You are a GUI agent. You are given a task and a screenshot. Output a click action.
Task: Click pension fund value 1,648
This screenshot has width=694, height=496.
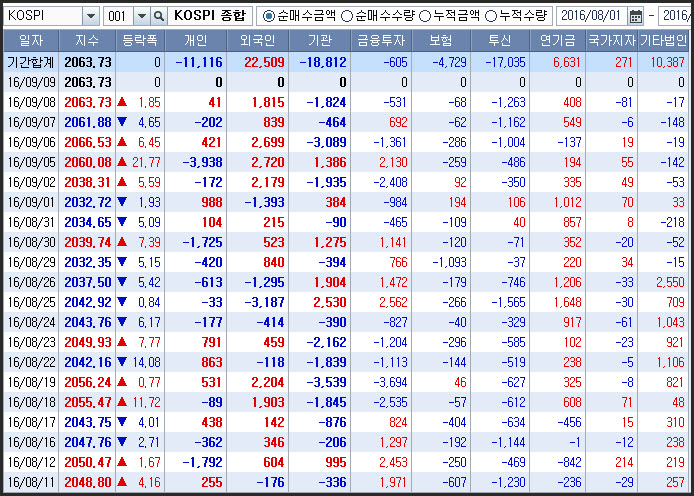point(568,303)
